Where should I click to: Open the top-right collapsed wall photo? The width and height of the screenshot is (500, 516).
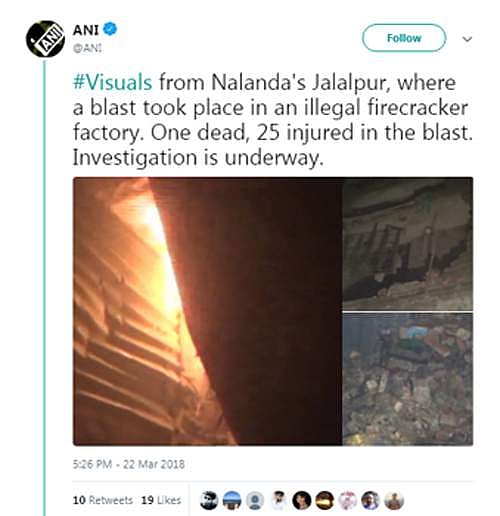(408, 244)
